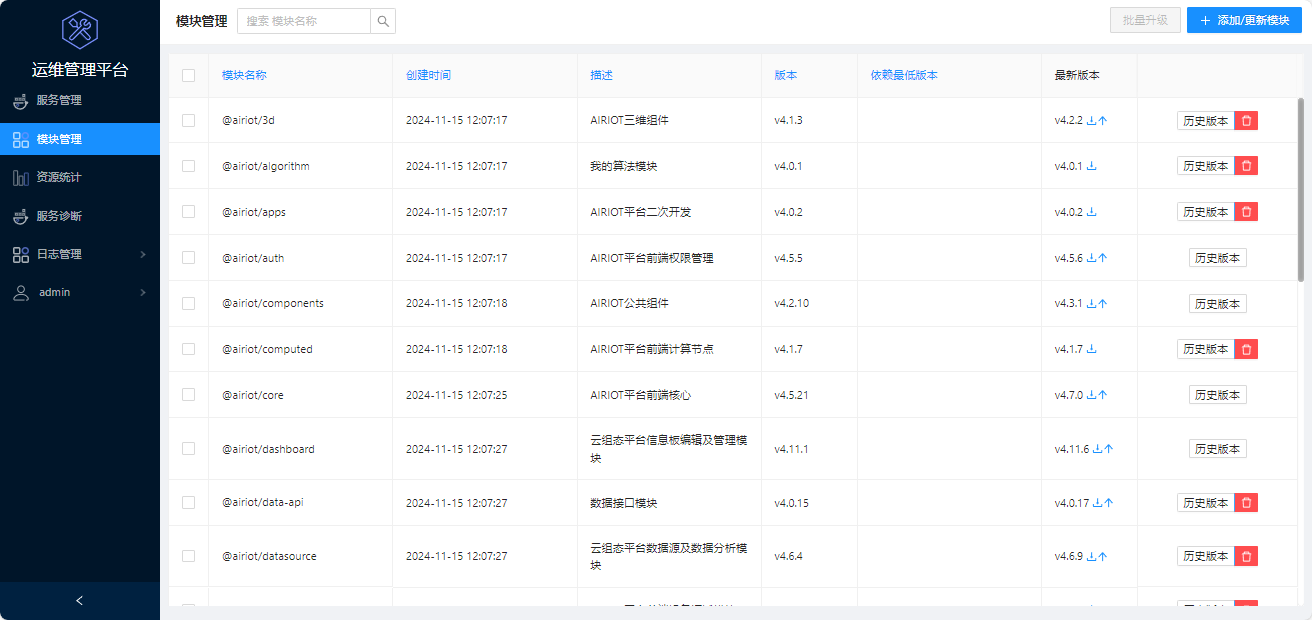The image size is (1312, 620).
Task: Open 历史版本 for @airiot/core
Action: click(1217, 395)
